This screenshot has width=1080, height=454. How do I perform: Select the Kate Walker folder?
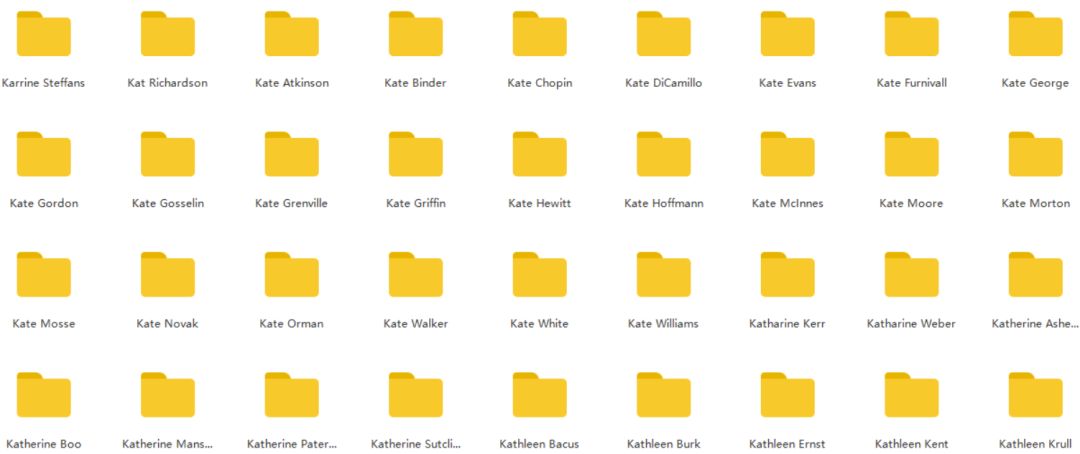415,275
